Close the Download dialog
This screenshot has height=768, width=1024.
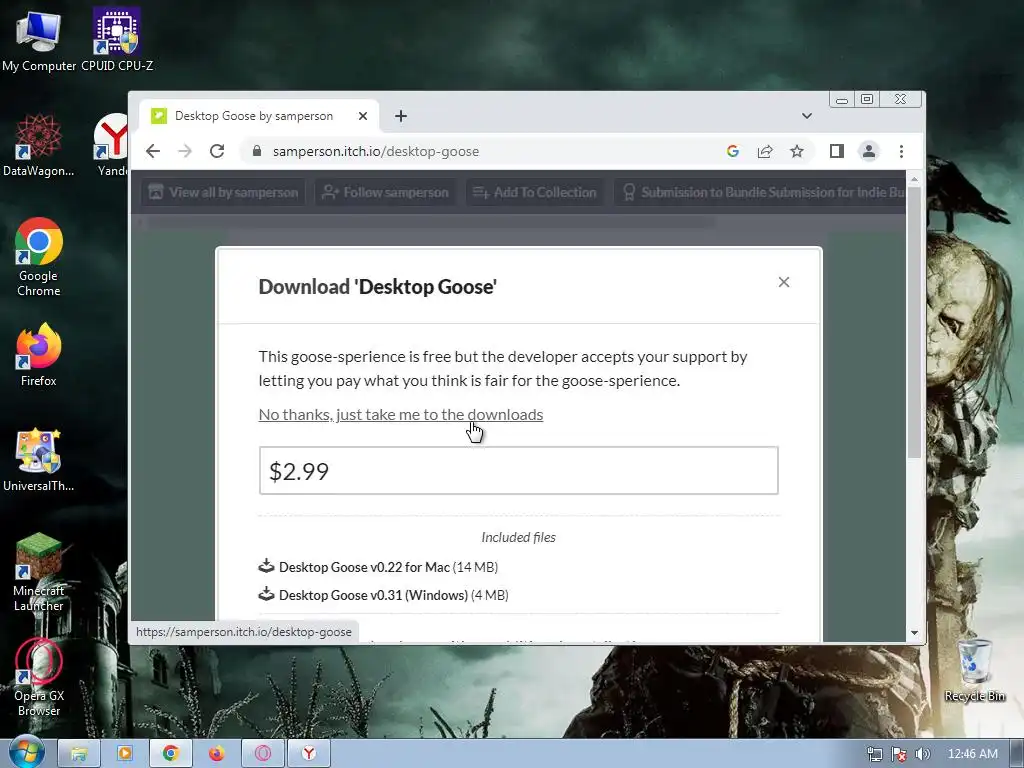(x=784, y=282)
